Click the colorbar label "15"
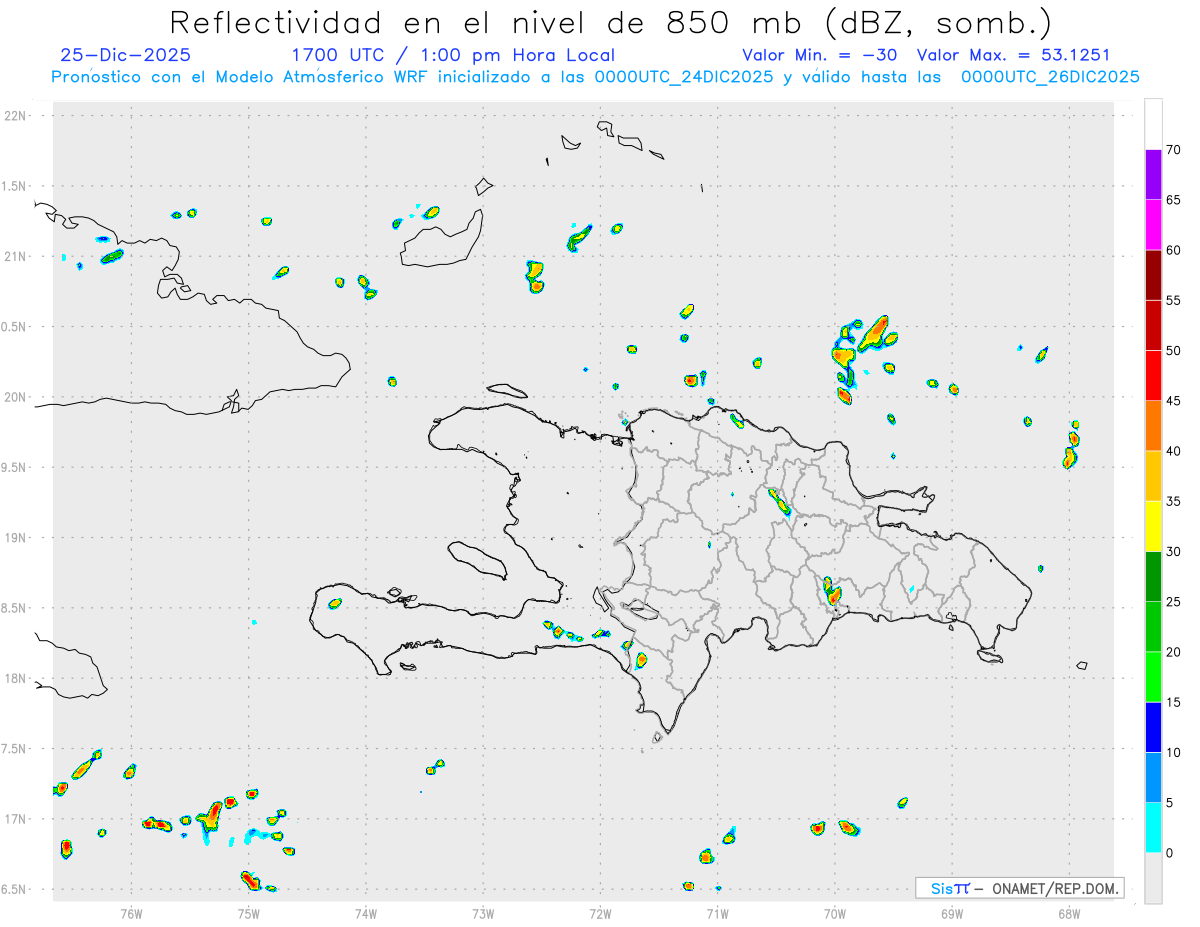Image resolution: width=1200 pixels, height=927 pixels. click(1173, 702)
